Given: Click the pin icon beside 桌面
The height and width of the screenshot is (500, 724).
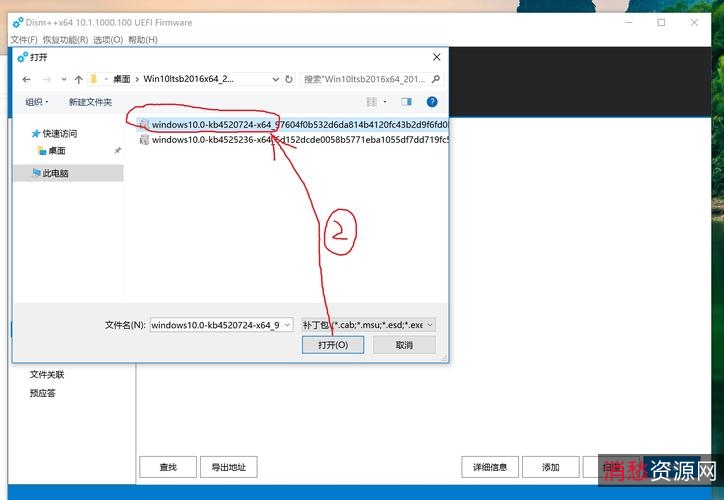Looking at the screenshot, I should coord(118,151).
